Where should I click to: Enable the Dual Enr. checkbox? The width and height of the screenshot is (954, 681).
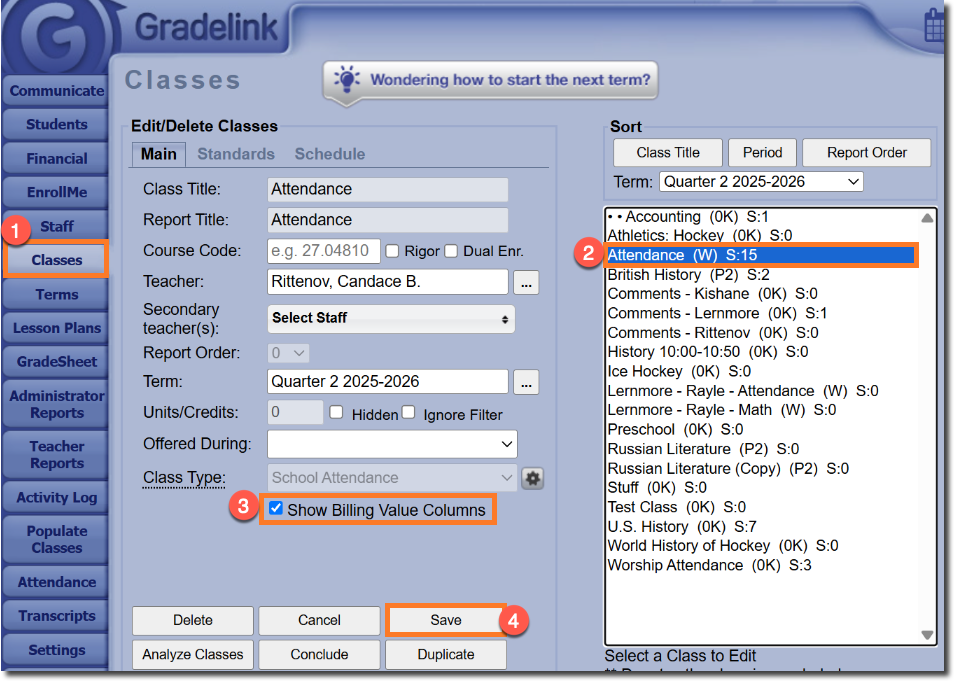(451, 251)
